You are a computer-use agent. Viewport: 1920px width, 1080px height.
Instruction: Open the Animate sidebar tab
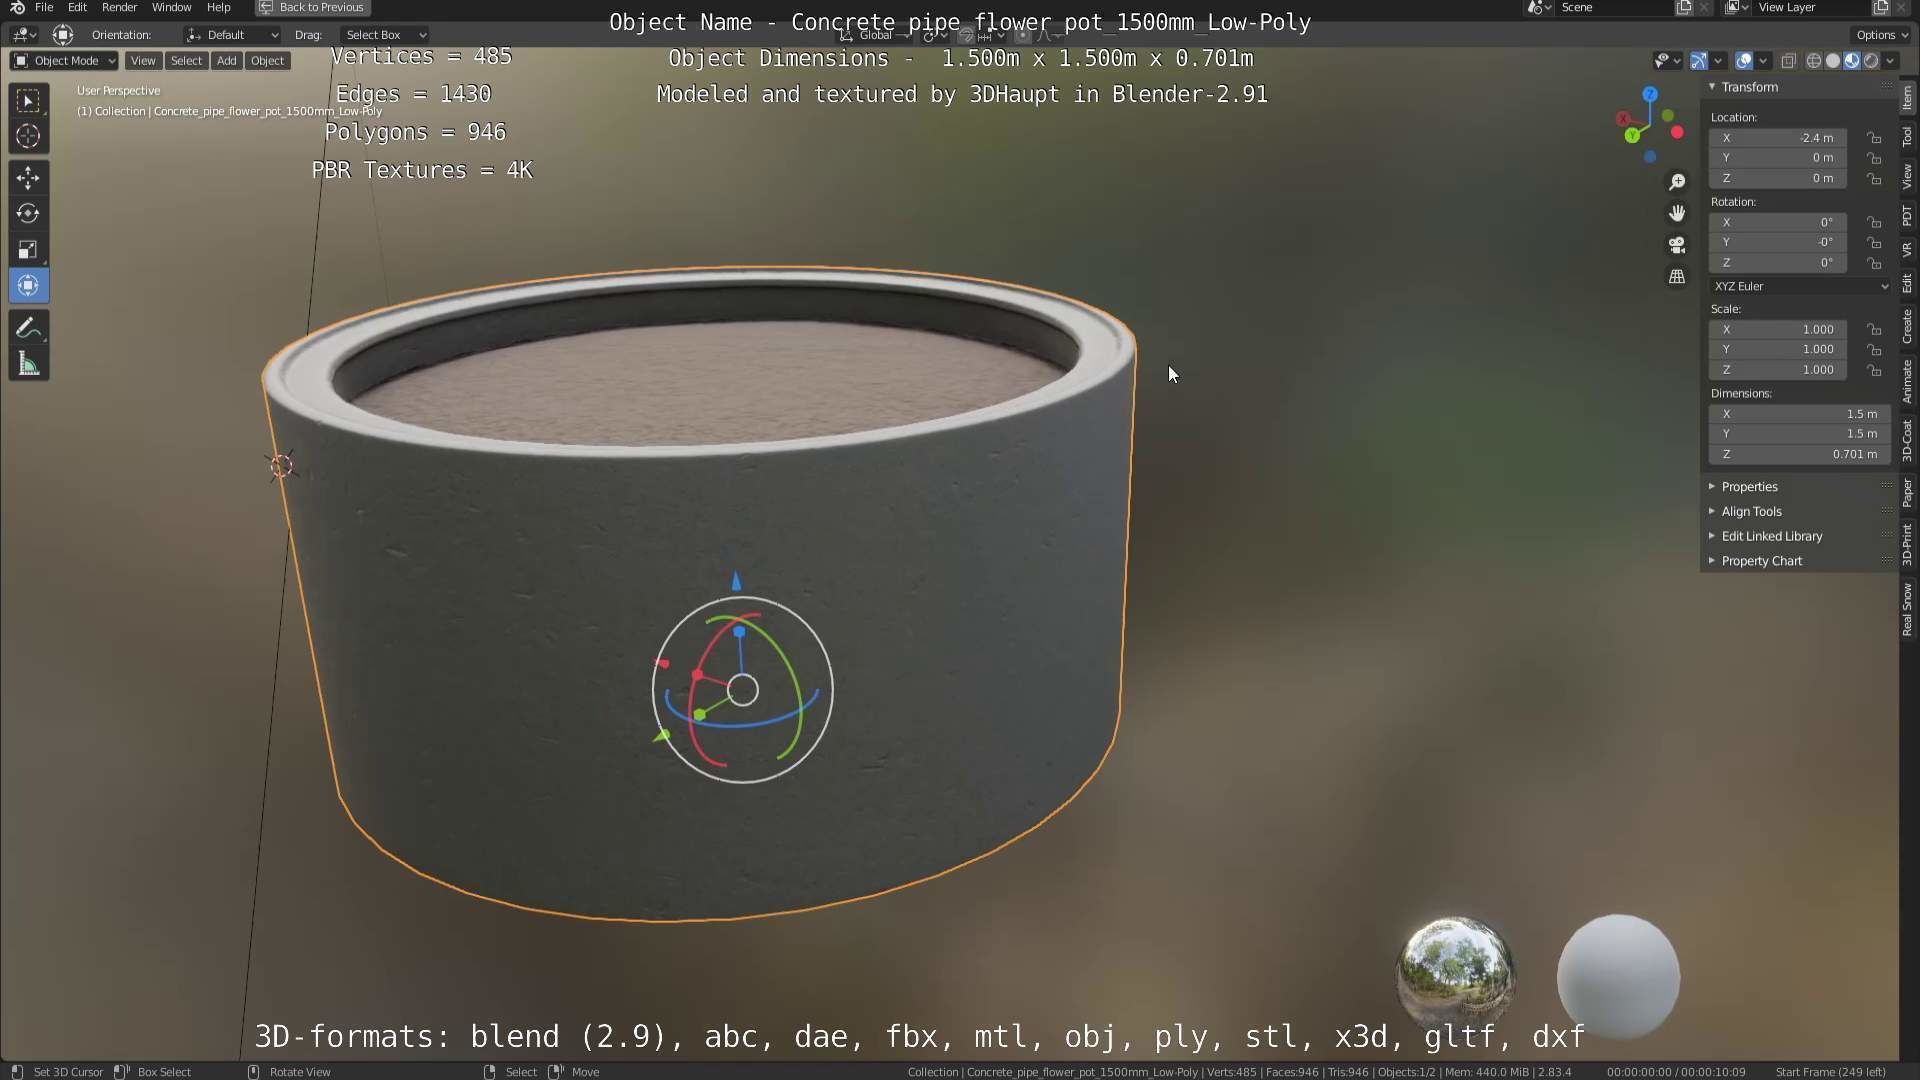coord(1908,382)
